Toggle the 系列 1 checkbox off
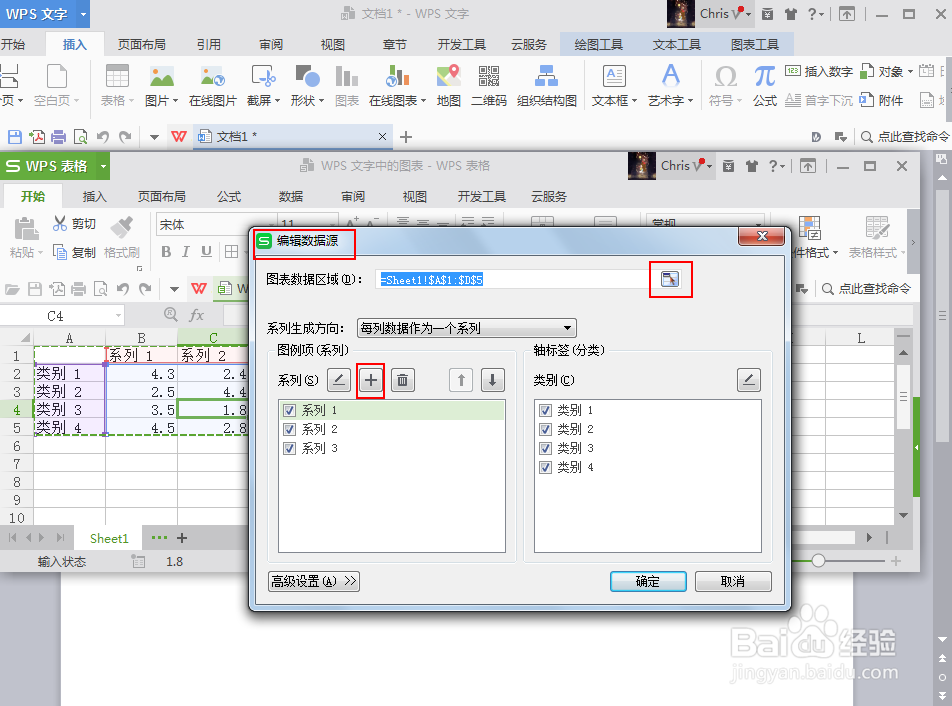Screen dimensions: 952x706 click(x=291, y=409)
